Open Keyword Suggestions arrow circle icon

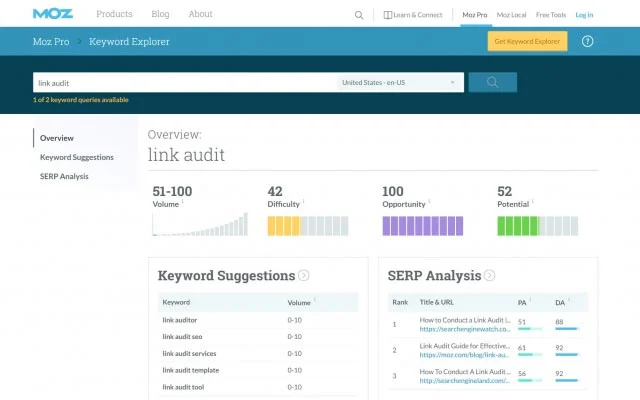pos(304,276)
